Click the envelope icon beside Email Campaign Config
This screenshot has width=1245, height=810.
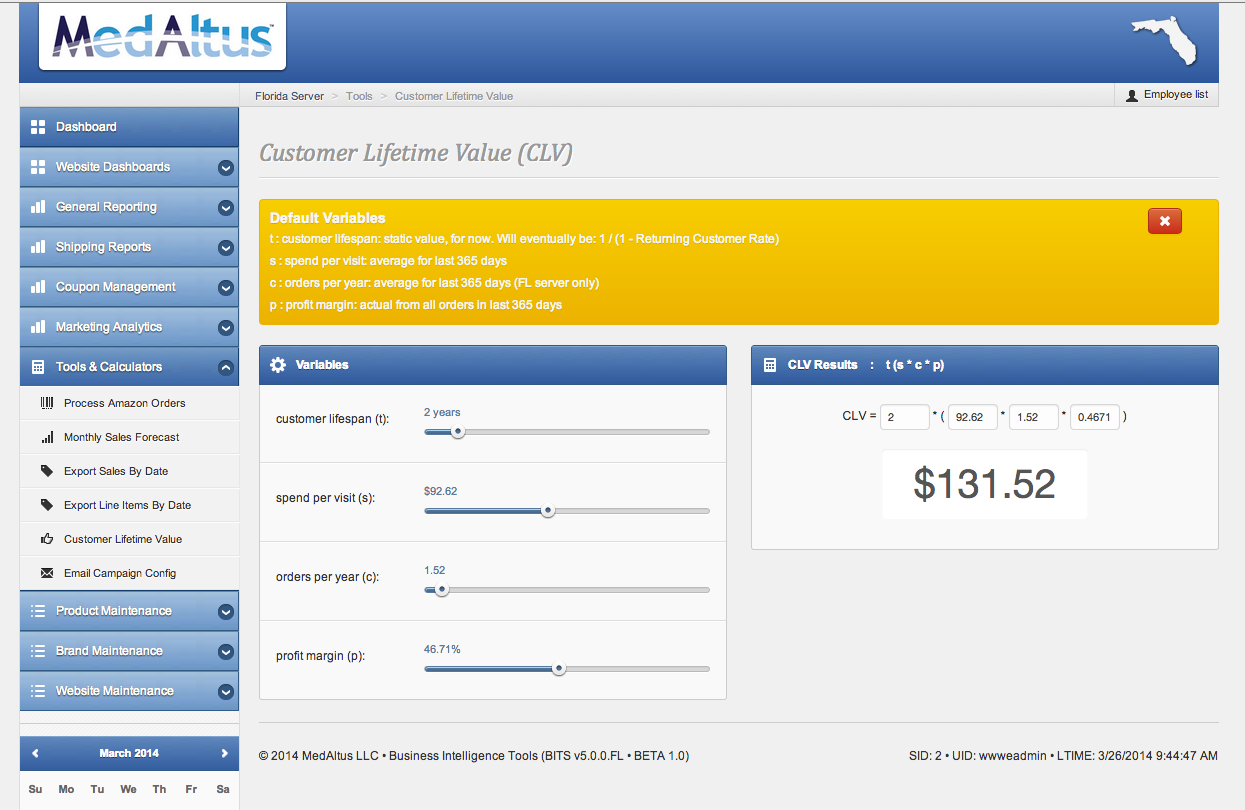click(x=47, y=573)
